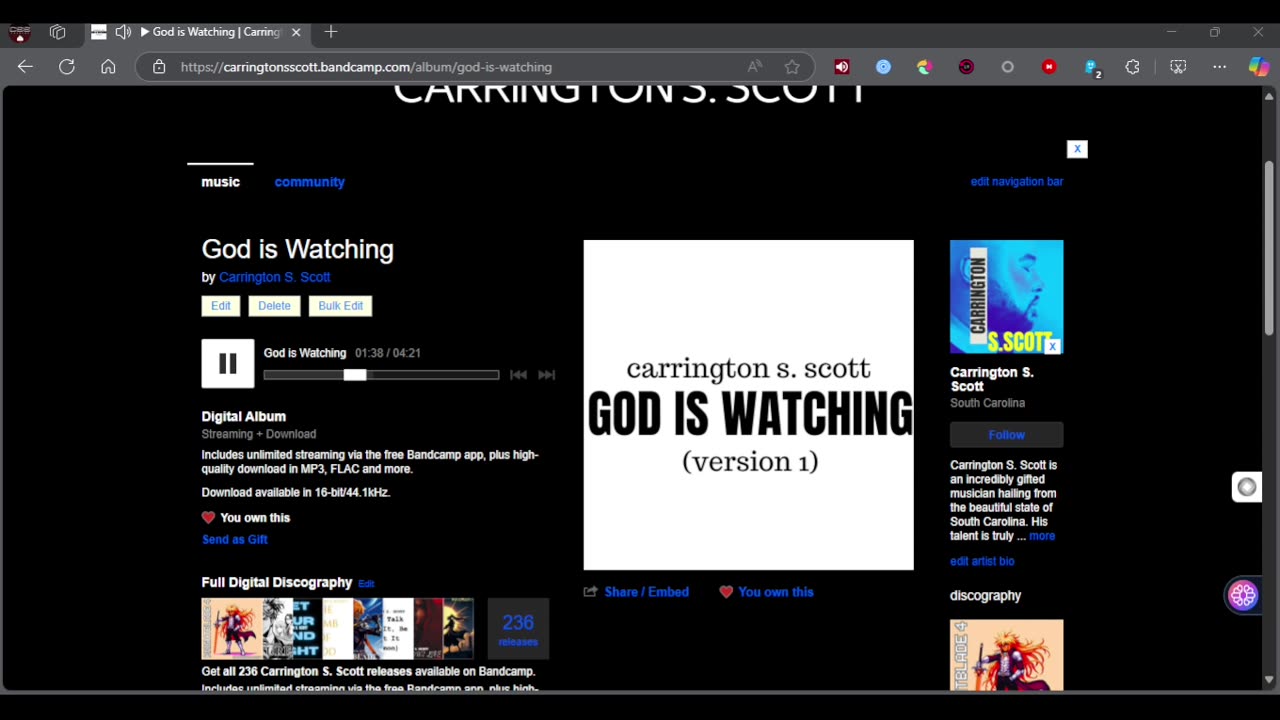Click the purple flower floating widget

(x=1243, y=596)
